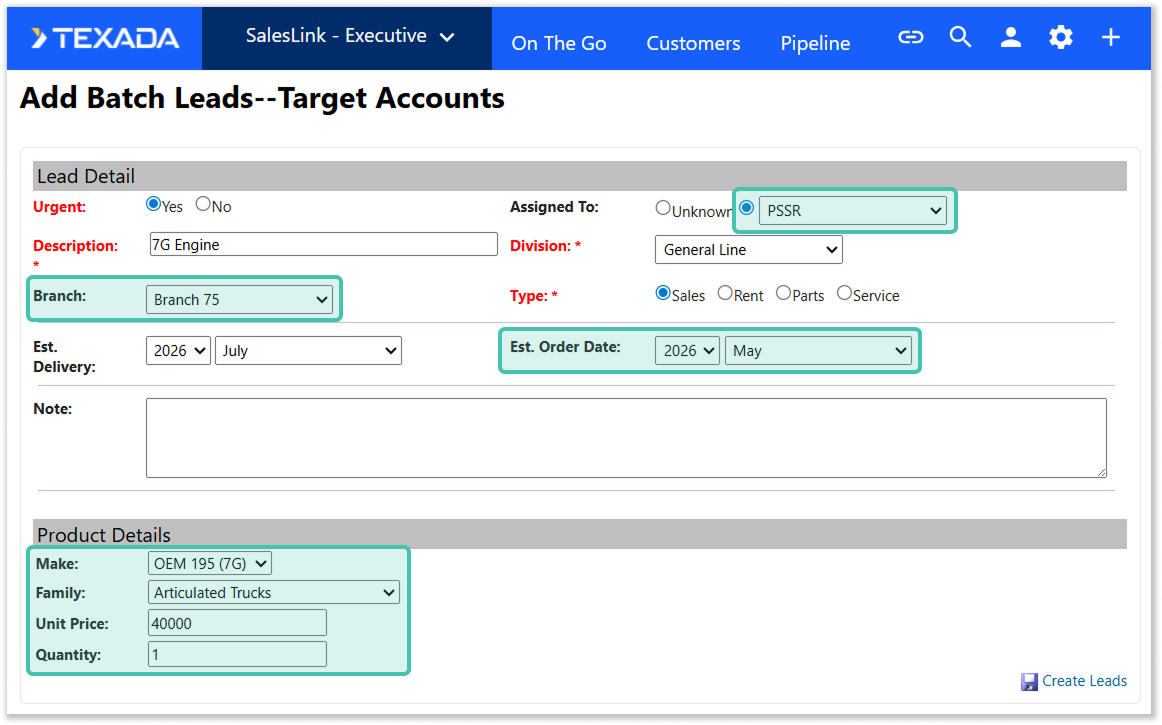Viewport: 1162px width, 725px height.
Task: Click the save disk icon beside Create Leads
Action: coord(1029,682)
